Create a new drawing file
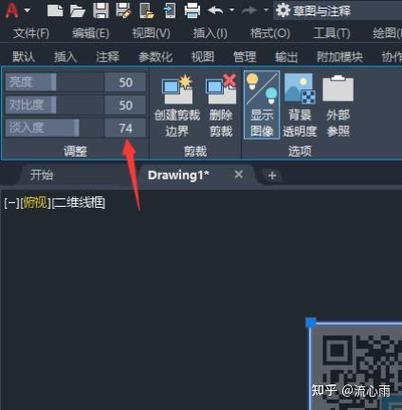 point(55,10)
